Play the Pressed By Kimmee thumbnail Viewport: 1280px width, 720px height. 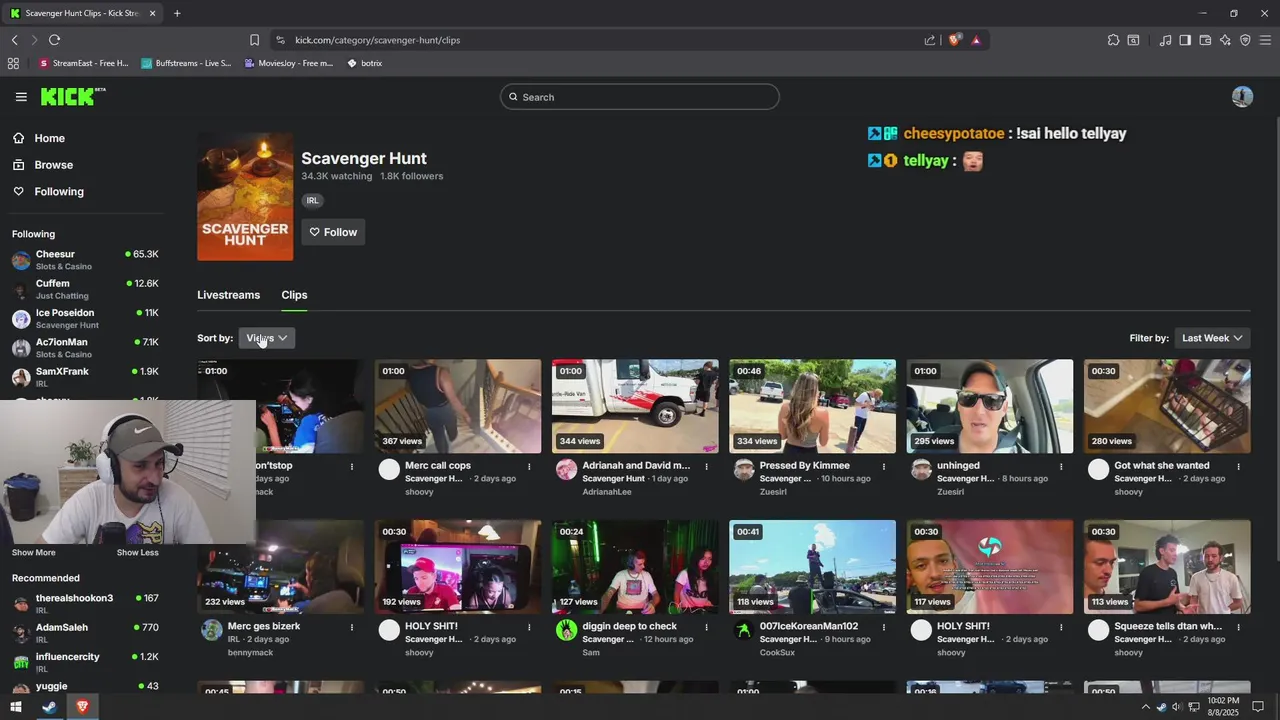812,406
